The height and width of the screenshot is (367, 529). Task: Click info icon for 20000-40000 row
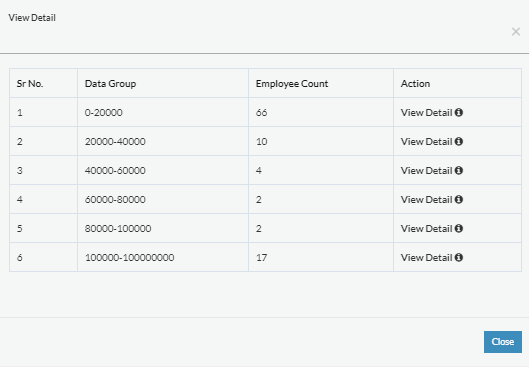(458, 141)
